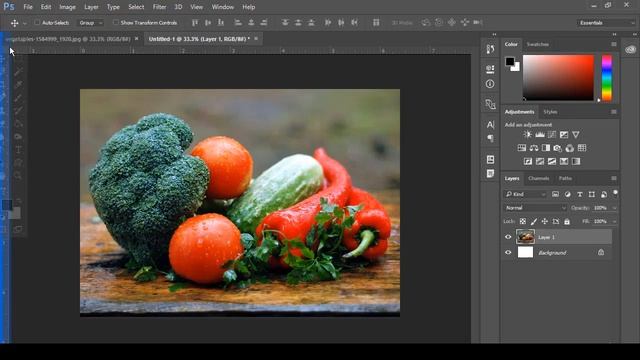Open the History panel icon
Image resolution: width=640 pixels, height=360 pixels.
tap(490, 49)
